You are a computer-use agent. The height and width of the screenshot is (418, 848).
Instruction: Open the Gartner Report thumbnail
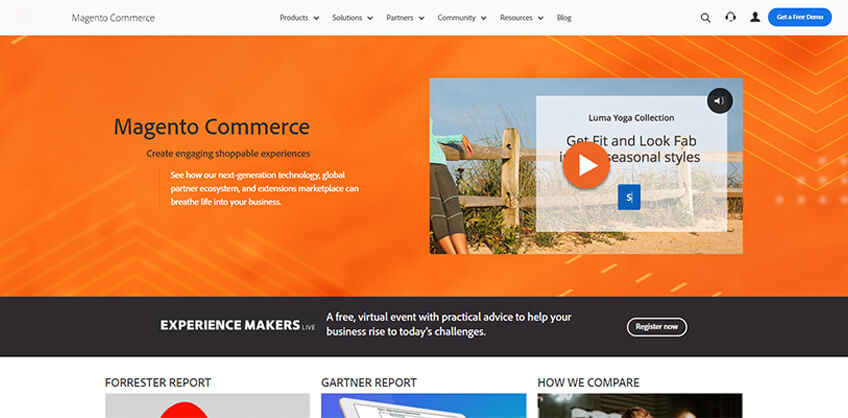point(423,406)
